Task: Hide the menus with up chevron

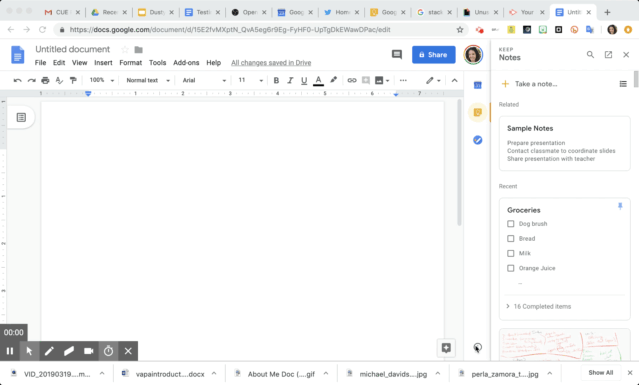Action: tap(454, 81)
